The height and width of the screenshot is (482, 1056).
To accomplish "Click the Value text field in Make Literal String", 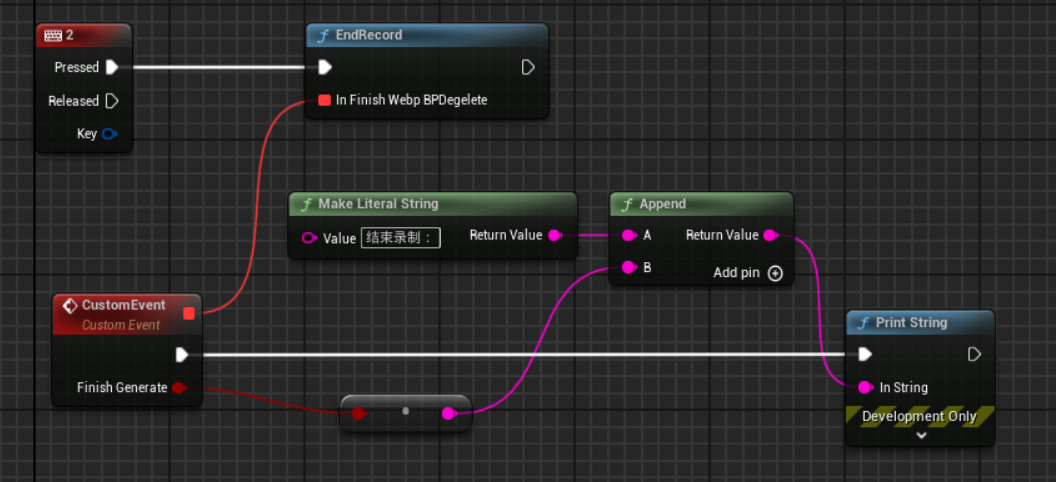I will tap(400, 238).
